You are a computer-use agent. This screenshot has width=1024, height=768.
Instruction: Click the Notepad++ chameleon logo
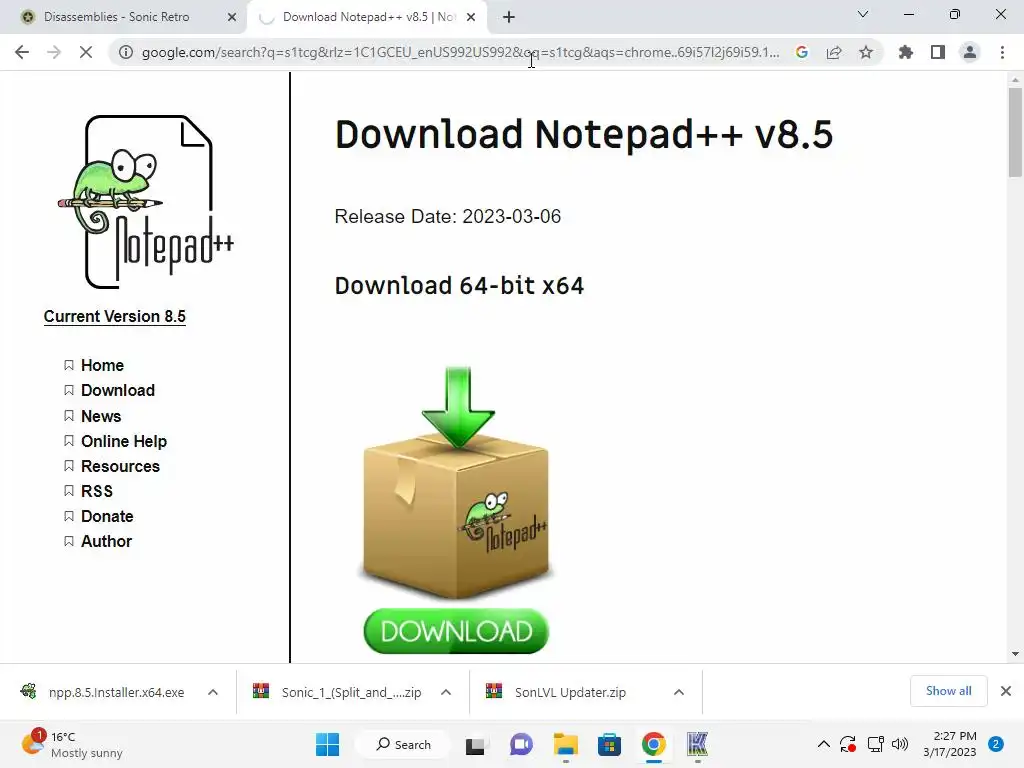click(x=145, y=202)
